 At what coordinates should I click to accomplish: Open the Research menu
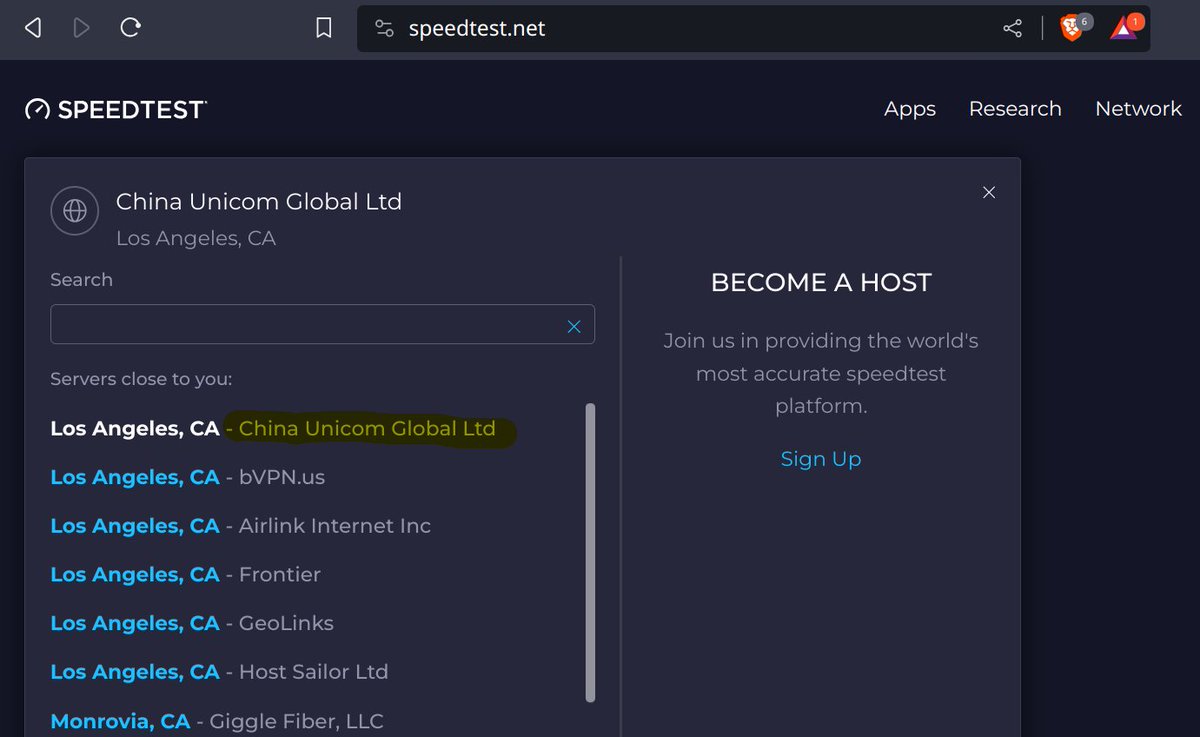(1015, 109)
